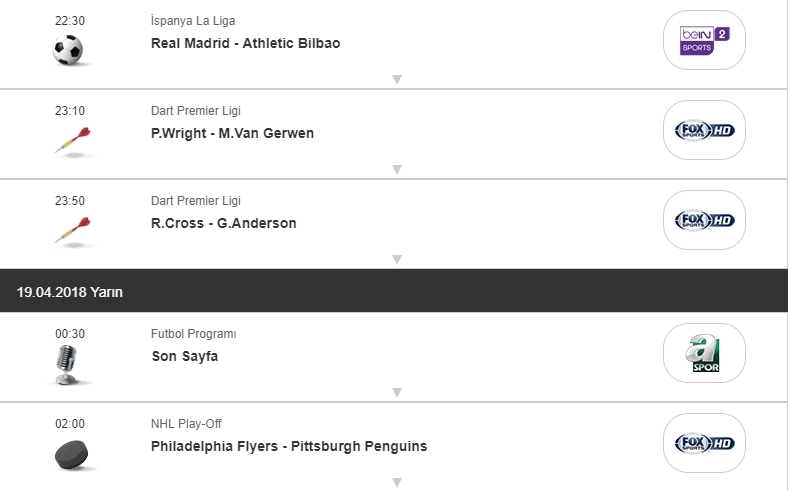Screen dimensions: 790x491
Task: Open Fox Sports HD logo for Philadelphia Flyers game
Action: coord(704,443)
